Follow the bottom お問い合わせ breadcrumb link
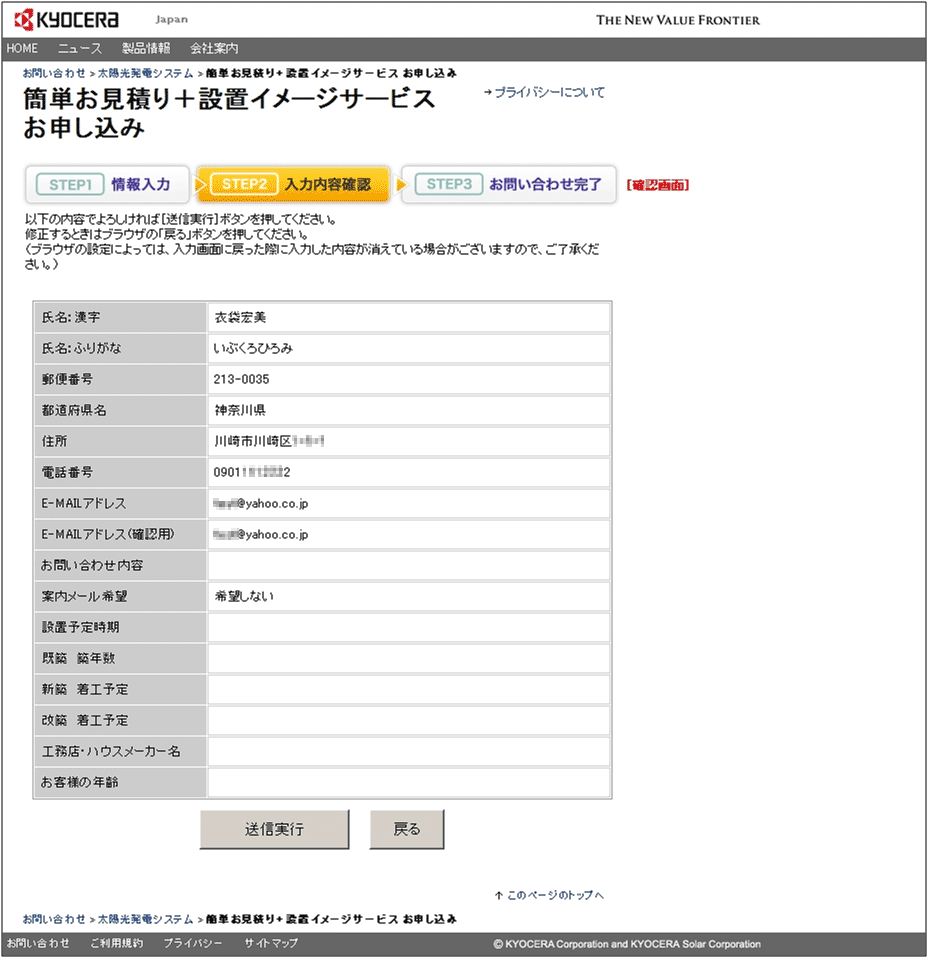 pyautogui.click(x=54, y=919)
